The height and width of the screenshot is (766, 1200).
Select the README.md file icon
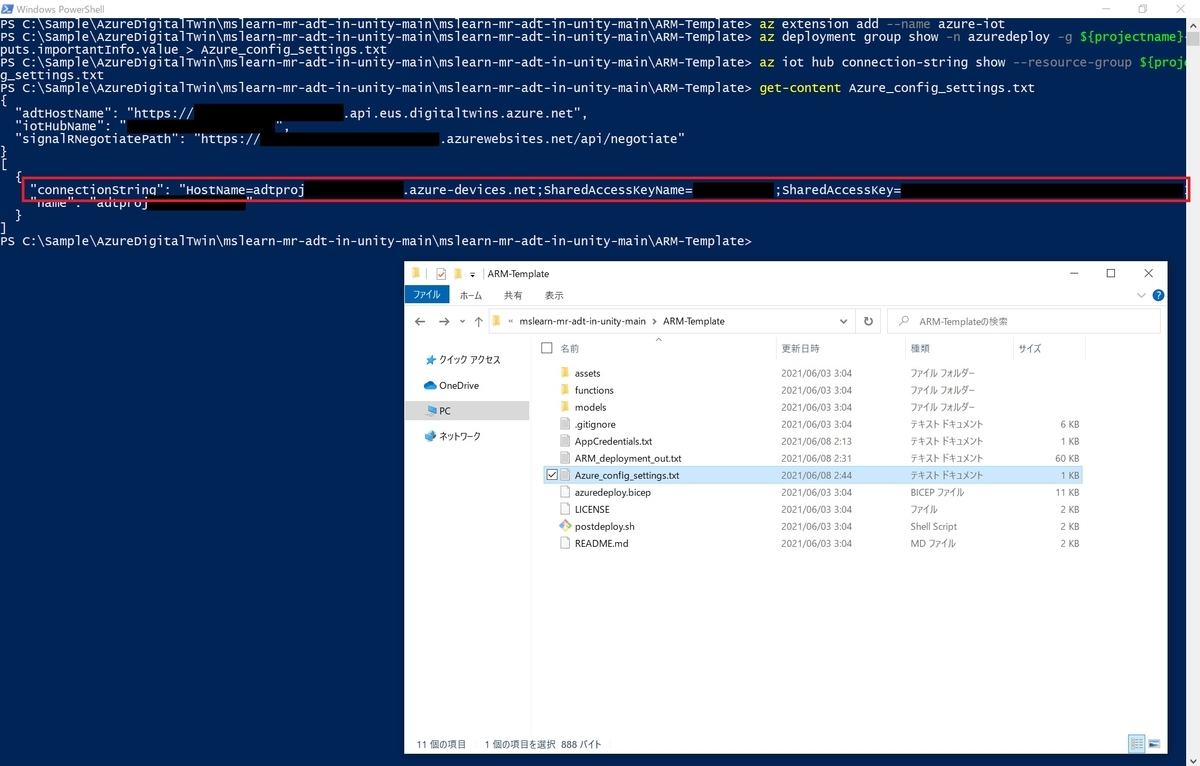[x=565, y=543]
